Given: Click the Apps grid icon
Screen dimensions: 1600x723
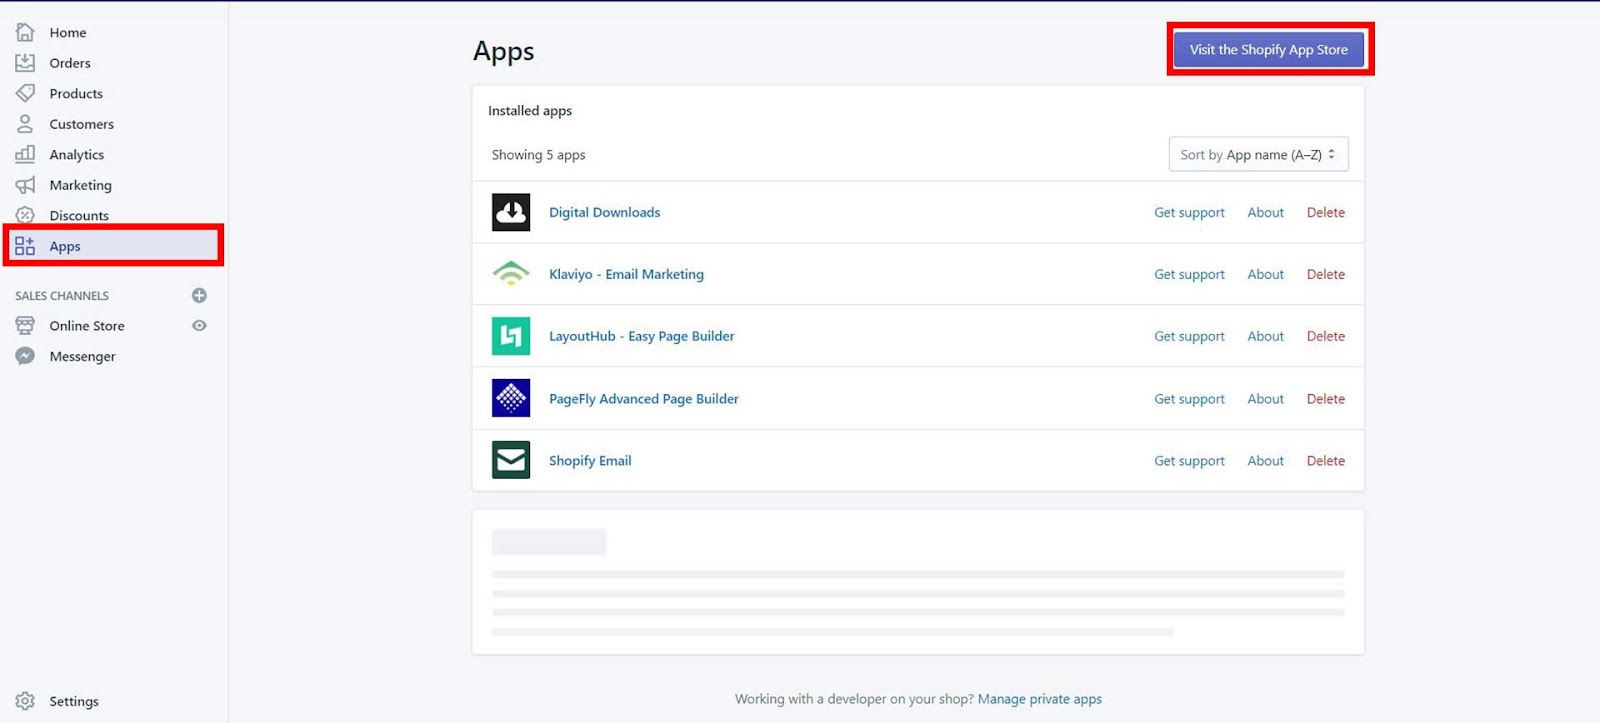Looking at the screenshot, I should pyautogui.click(x=25, y=246).
